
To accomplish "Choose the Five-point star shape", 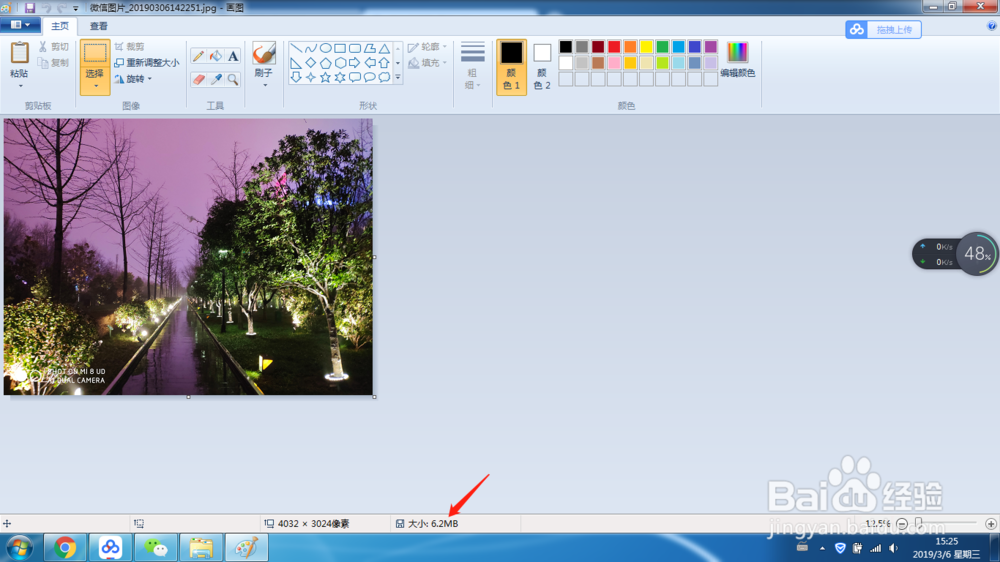I will click(325, 77).
